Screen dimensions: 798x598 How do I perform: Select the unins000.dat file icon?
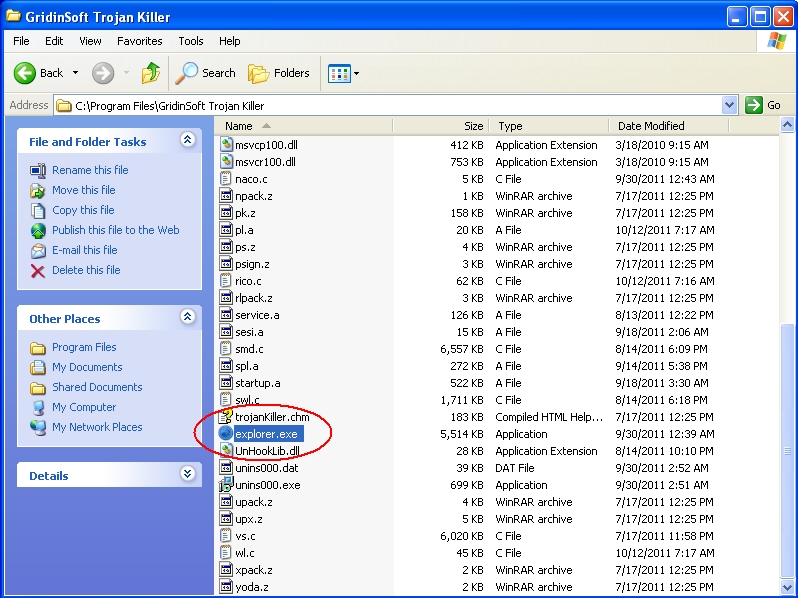tap(226, 468)
